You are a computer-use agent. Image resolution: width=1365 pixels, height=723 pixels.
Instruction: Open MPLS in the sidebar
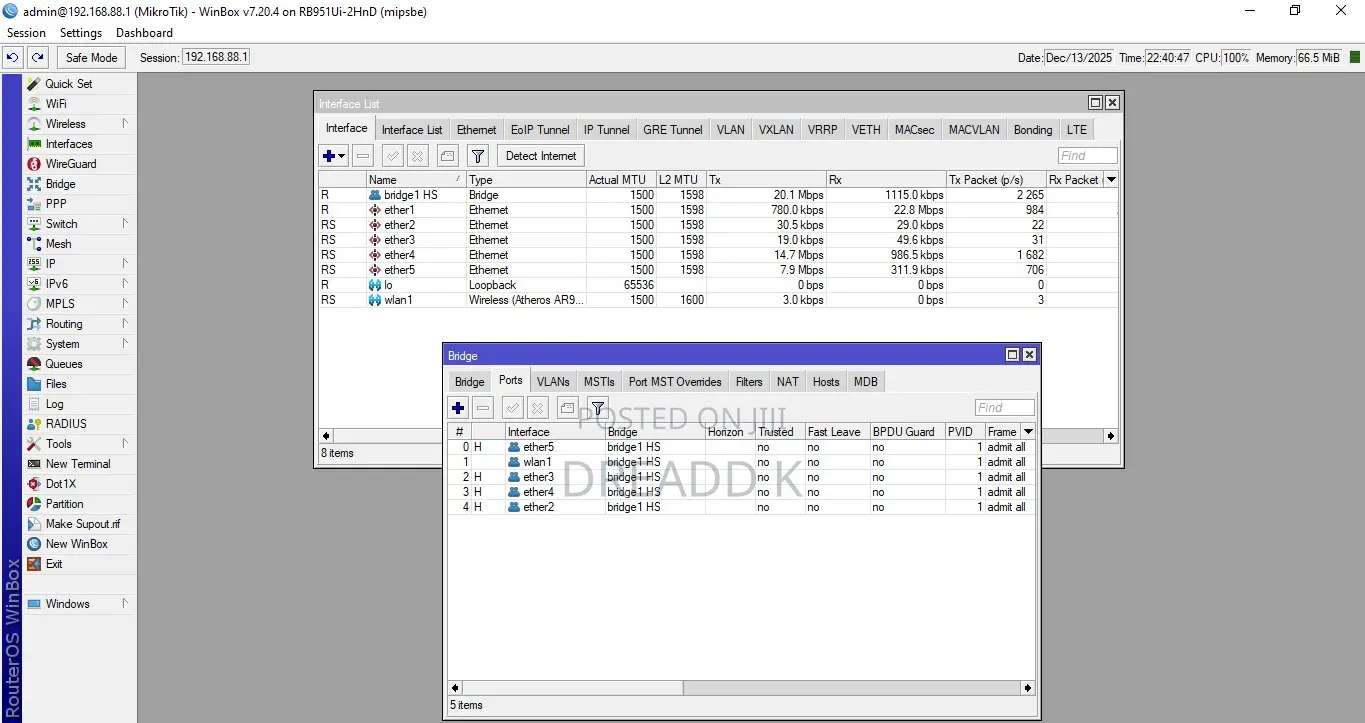click(x=60, y=304)
